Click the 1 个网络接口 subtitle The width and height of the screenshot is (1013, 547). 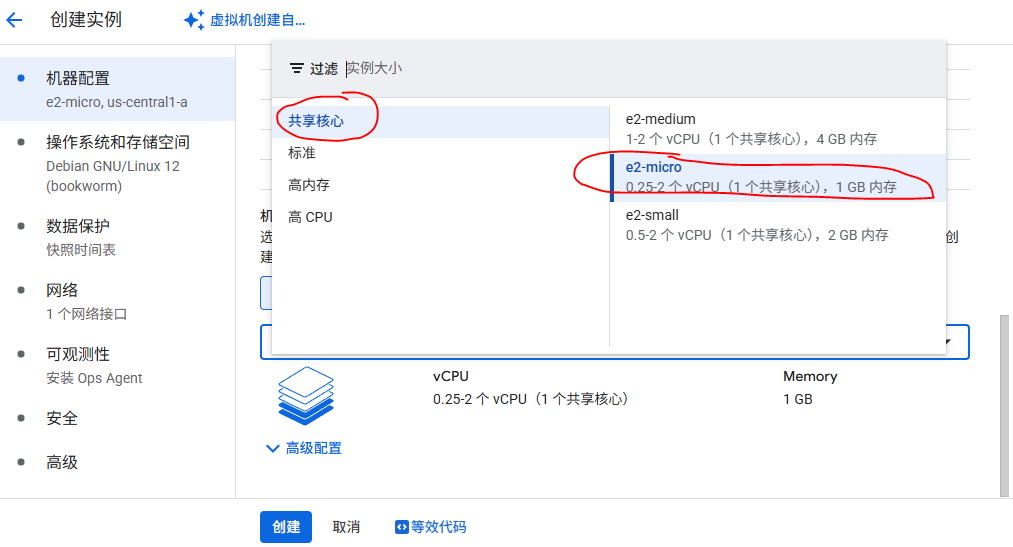point(87,314)
